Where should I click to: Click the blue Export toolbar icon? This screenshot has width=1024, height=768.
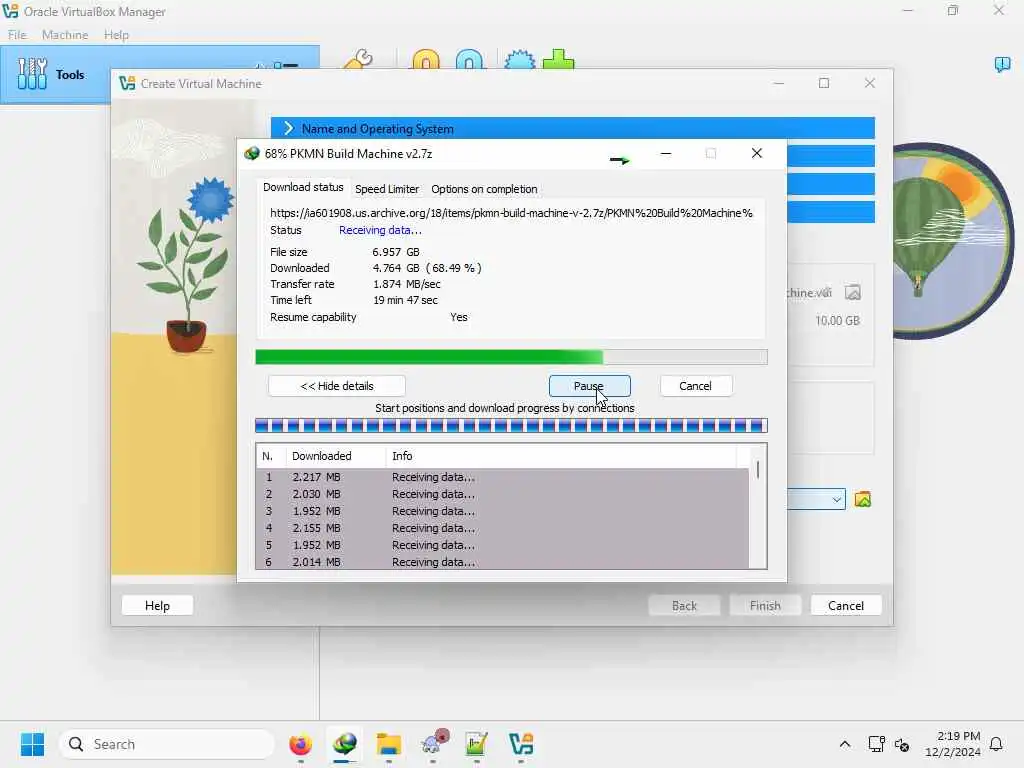[x=470, y=59]
